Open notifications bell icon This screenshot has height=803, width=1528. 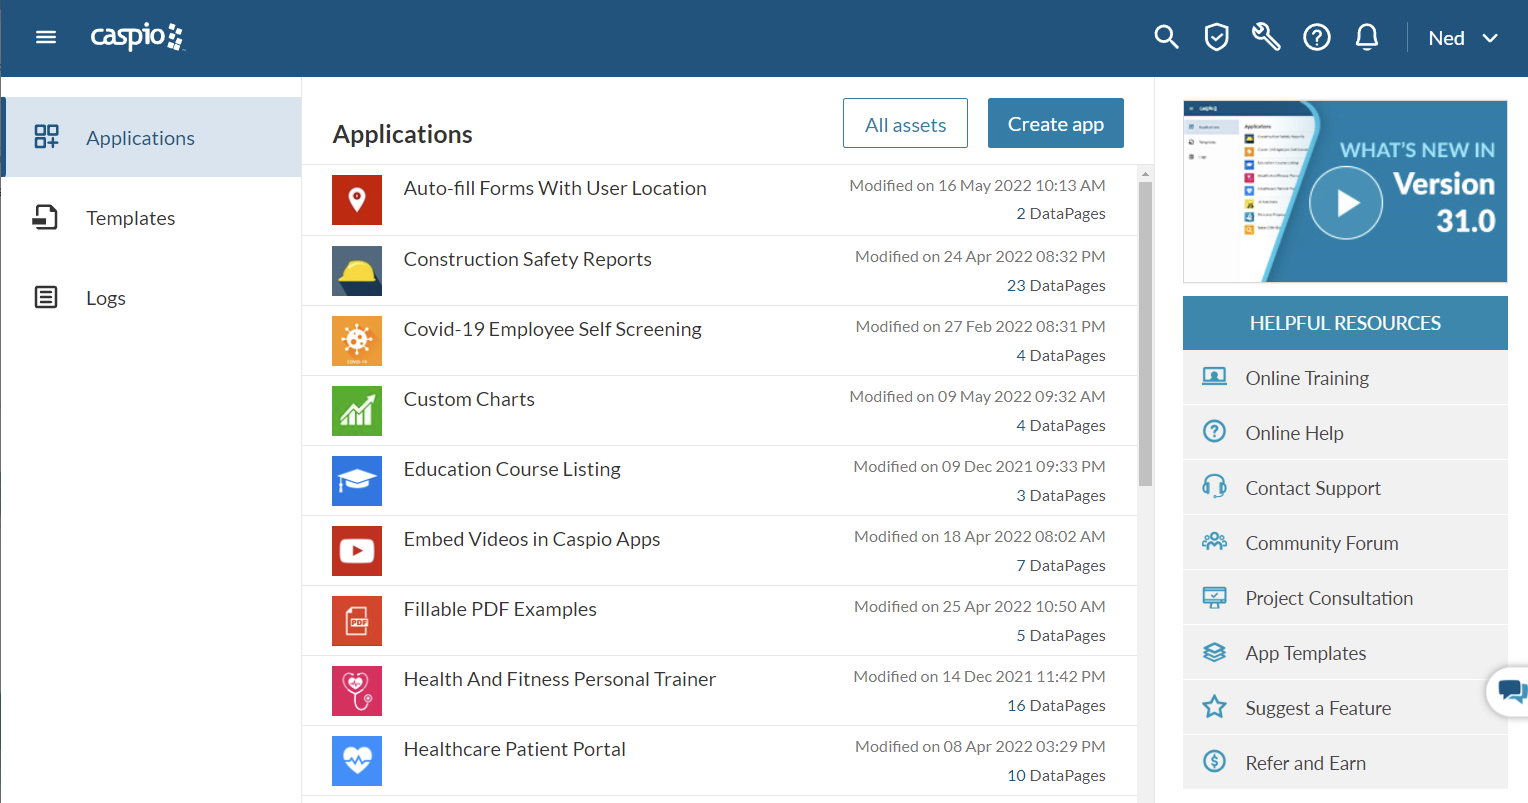1366,38
